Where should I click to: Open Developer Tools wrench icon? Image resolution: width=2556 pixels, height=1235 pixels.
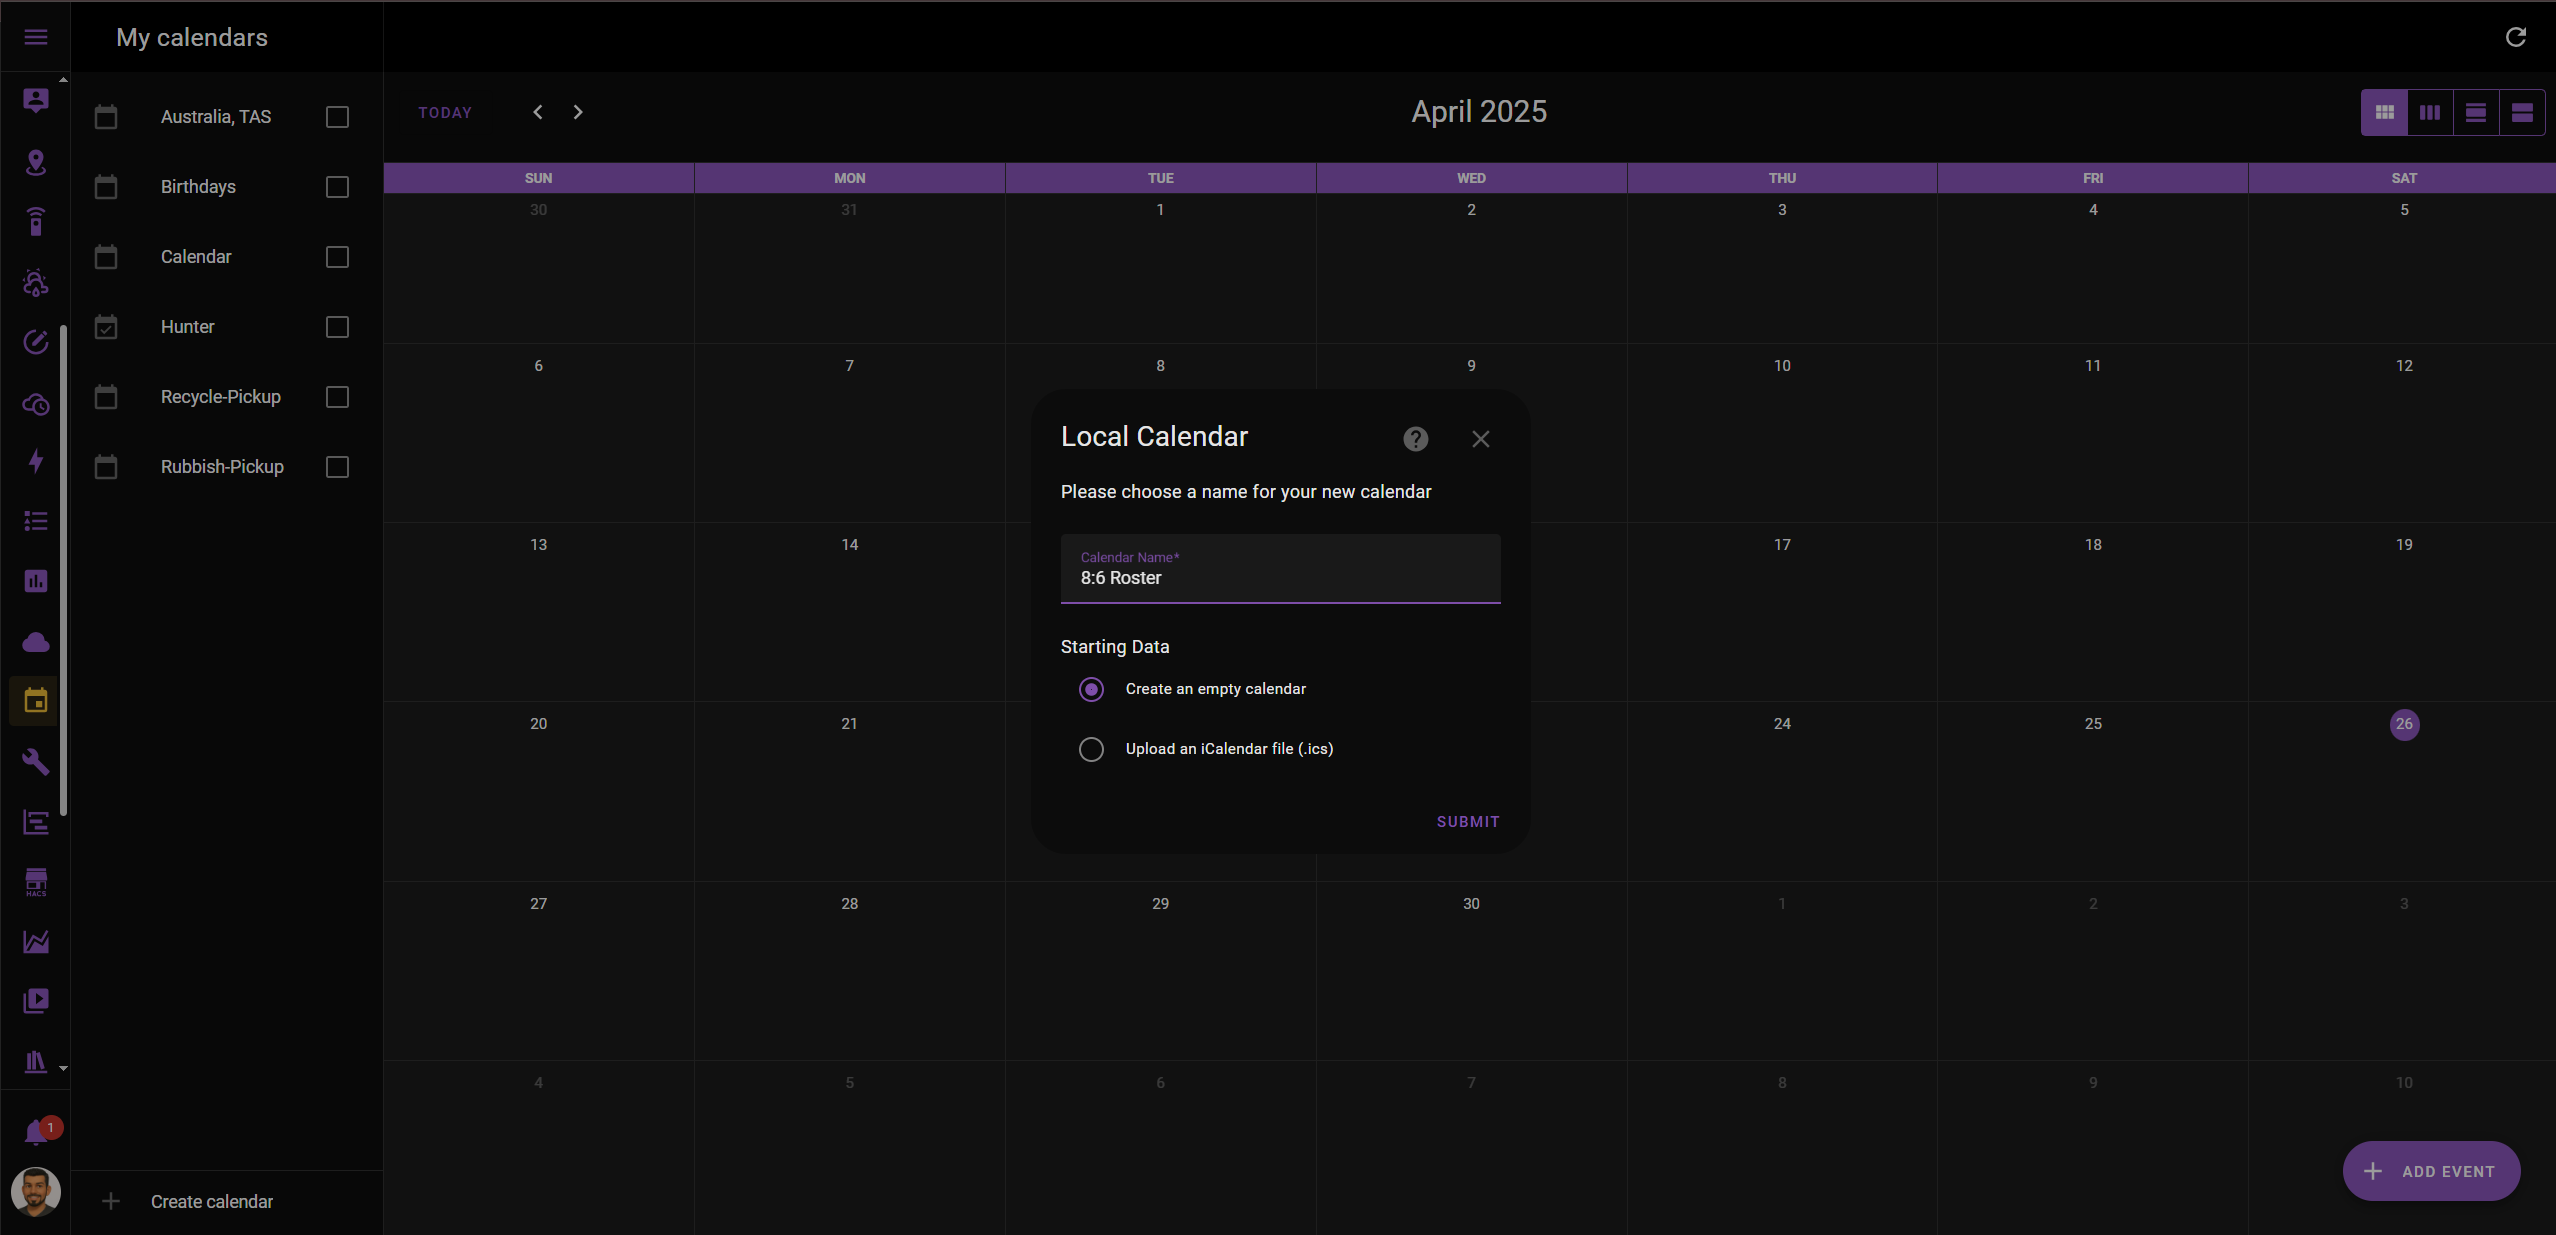pyautogui.click(x=36, y=762)
